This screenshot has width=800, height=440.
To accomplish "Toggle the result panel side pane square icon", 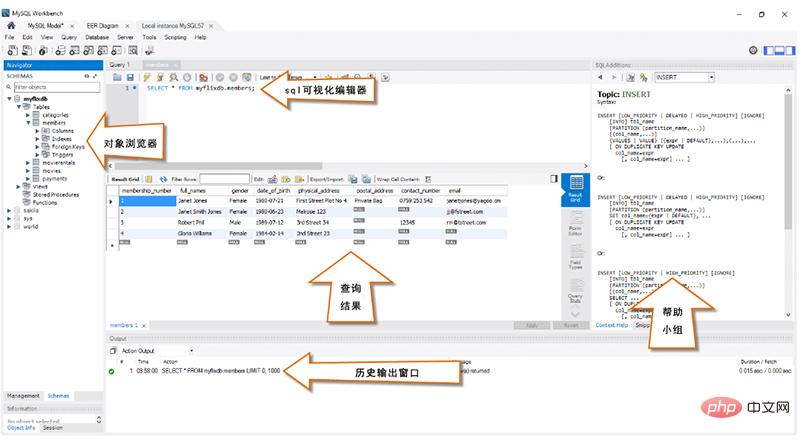I will click(554, 179).
